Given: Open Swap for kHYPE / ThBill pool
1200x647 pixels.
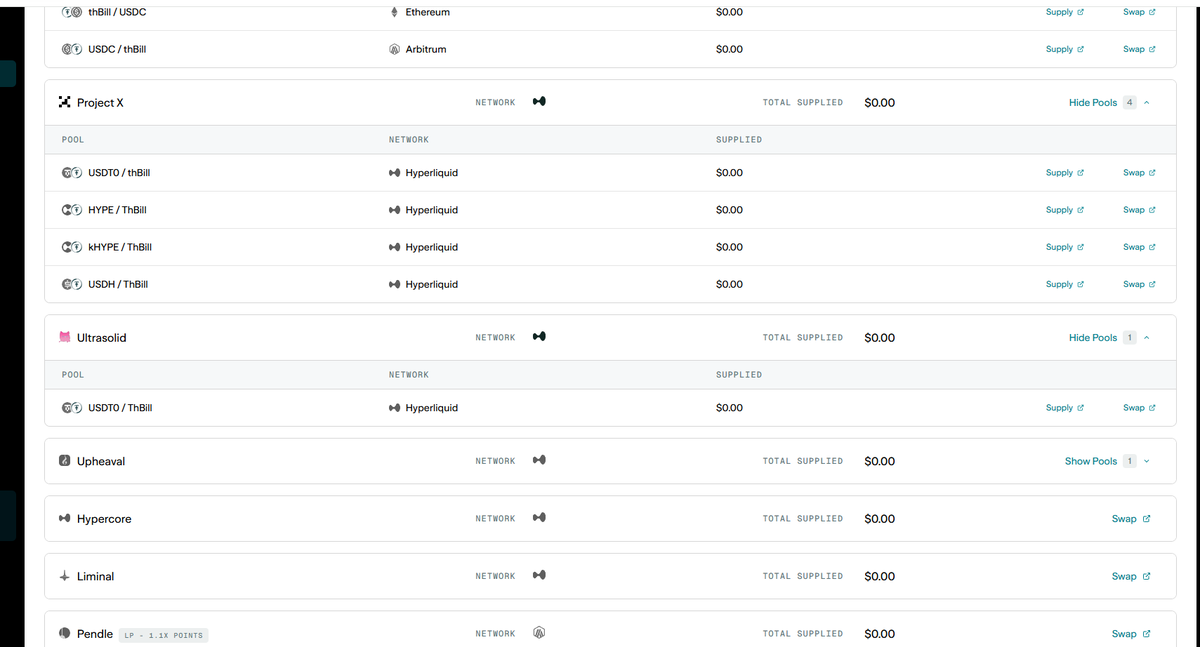Looking at the screenshot, I should (x=1139, y=247).
